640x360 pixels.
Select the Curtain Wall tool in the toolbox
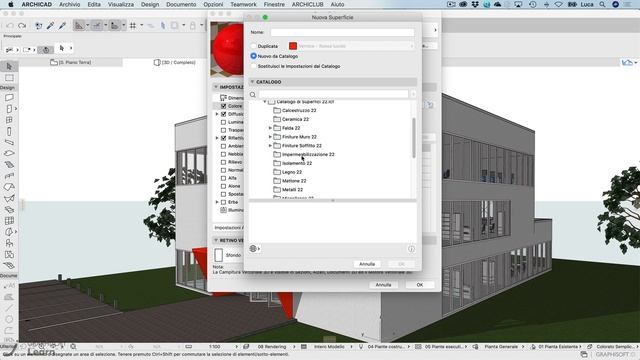pos(9,221)
